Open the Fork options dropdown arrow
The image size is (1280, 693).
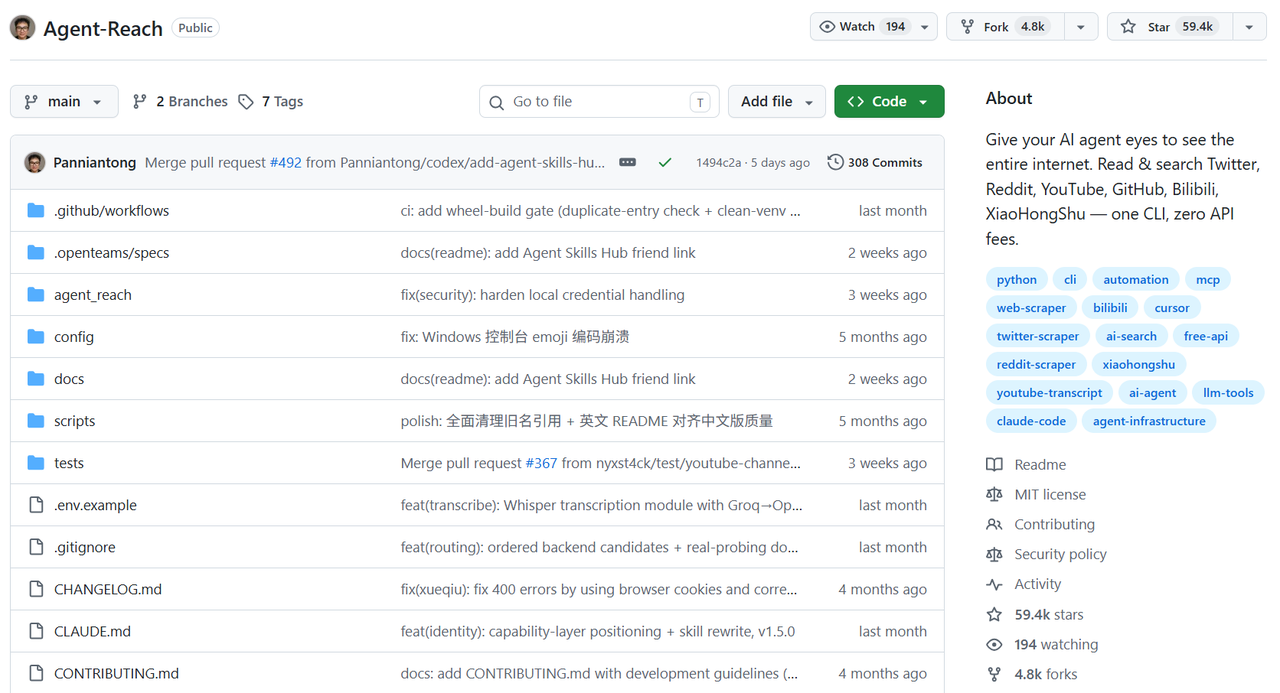point(1081,27)
